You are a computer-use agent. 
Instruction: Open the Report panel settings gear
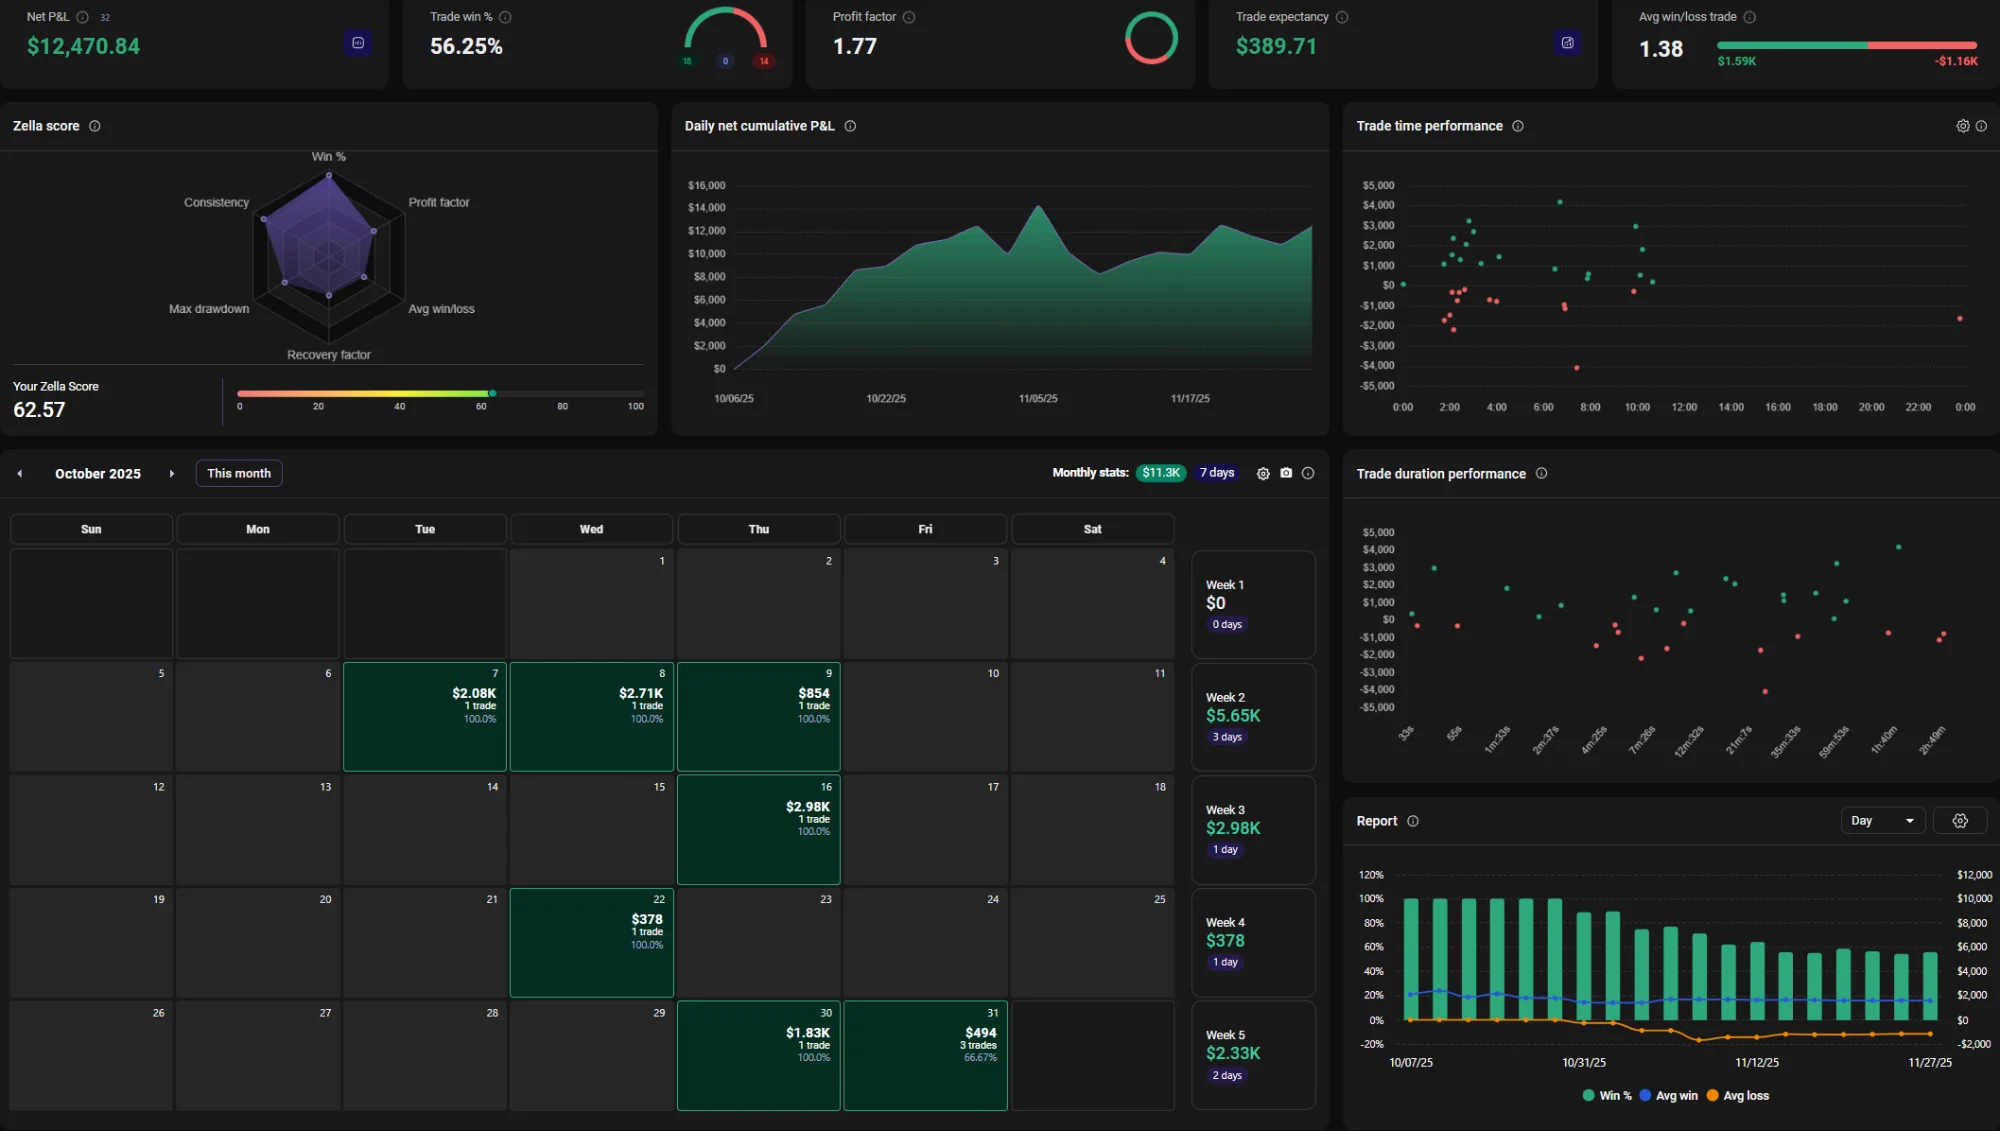point(1960,820)
